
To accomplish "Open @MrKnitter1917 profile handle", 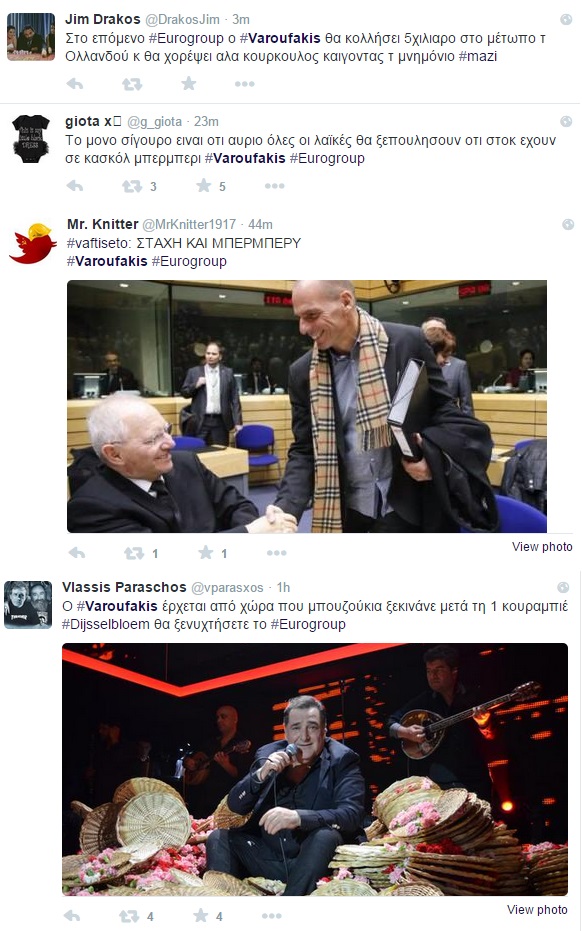I will (x=189, y=224).
